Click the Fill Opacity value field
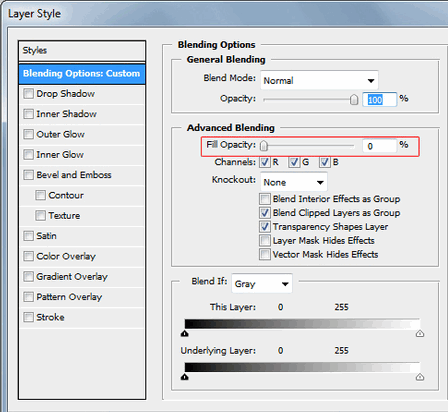The image size is (448, 412). [380, 146]
